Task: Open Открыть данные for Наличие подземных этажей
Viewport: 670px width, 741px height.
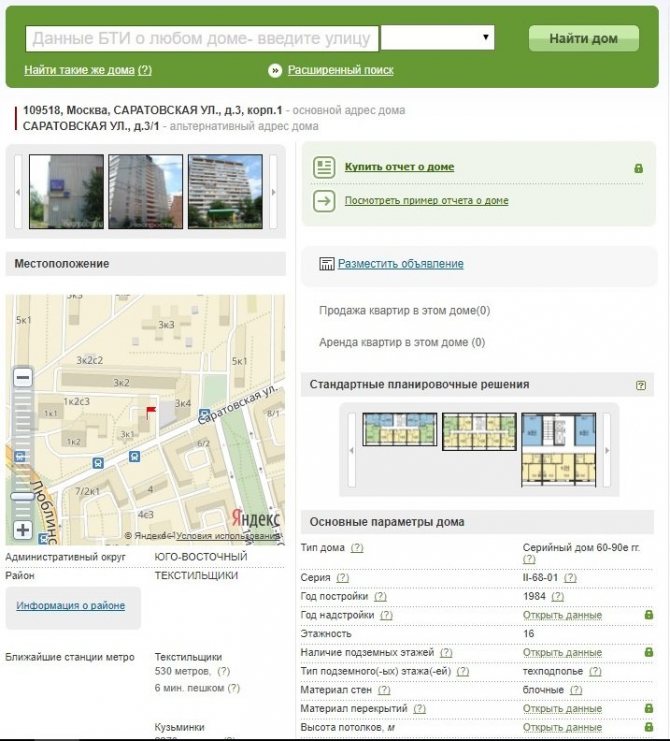Action: (562, 653)
